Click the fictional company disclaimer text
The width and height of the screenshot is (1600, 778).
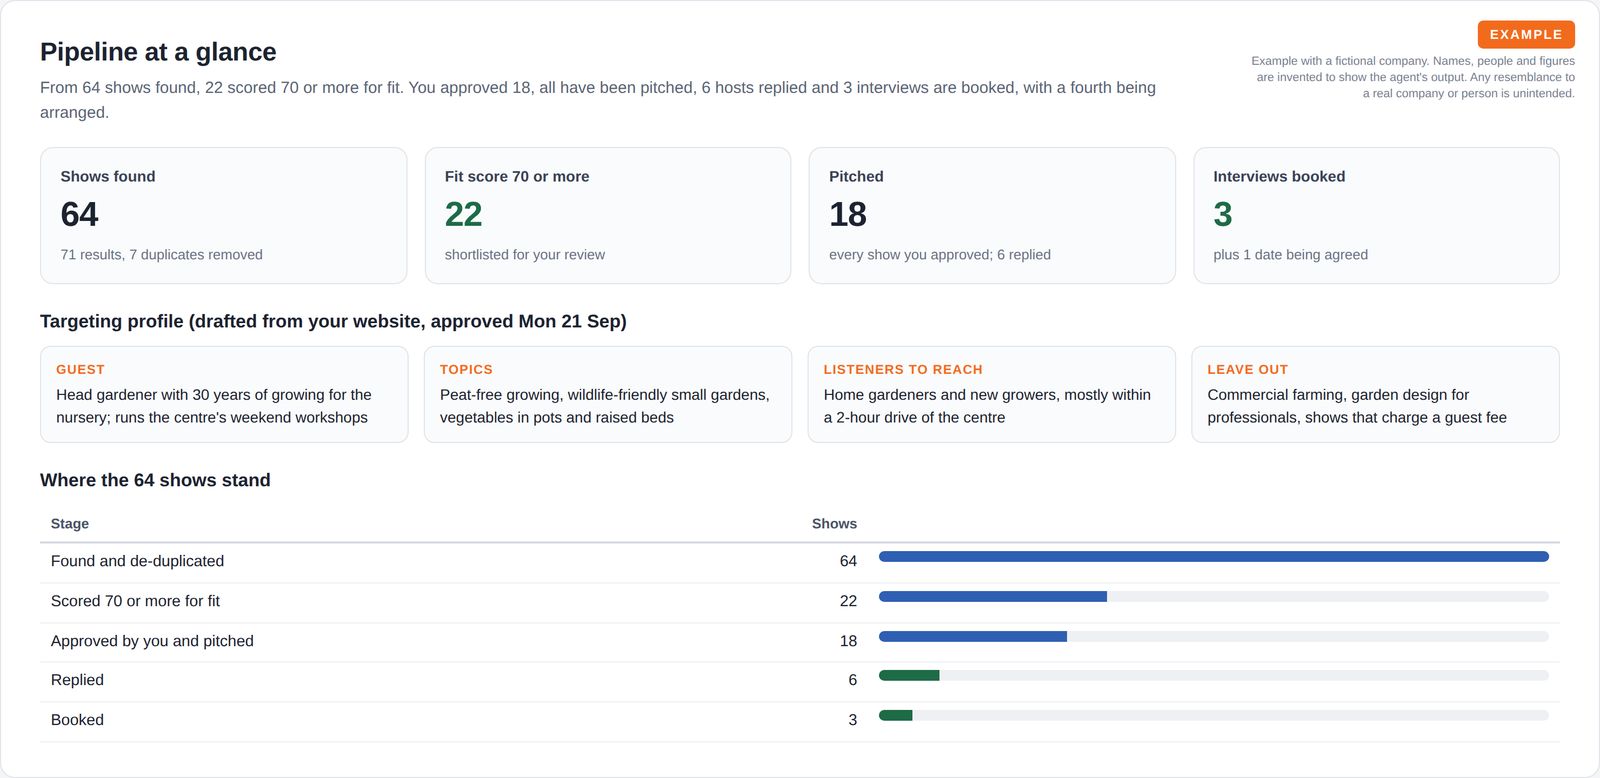(1412, 77)
